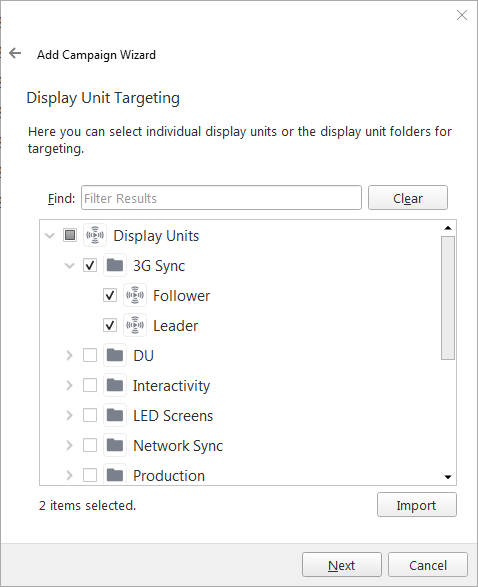Screen dimensions: 478x587
Task: Click the DU folder icon
Action: click(115, 355)
